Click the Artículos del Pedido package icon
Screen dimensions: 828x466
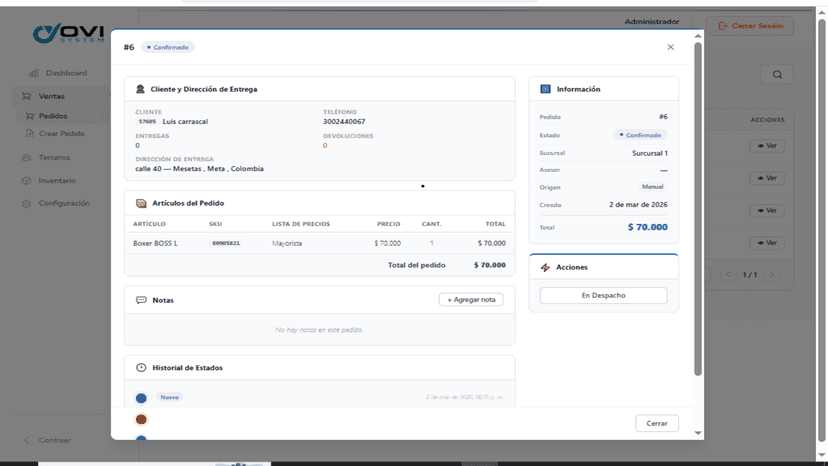coord(141,203)
